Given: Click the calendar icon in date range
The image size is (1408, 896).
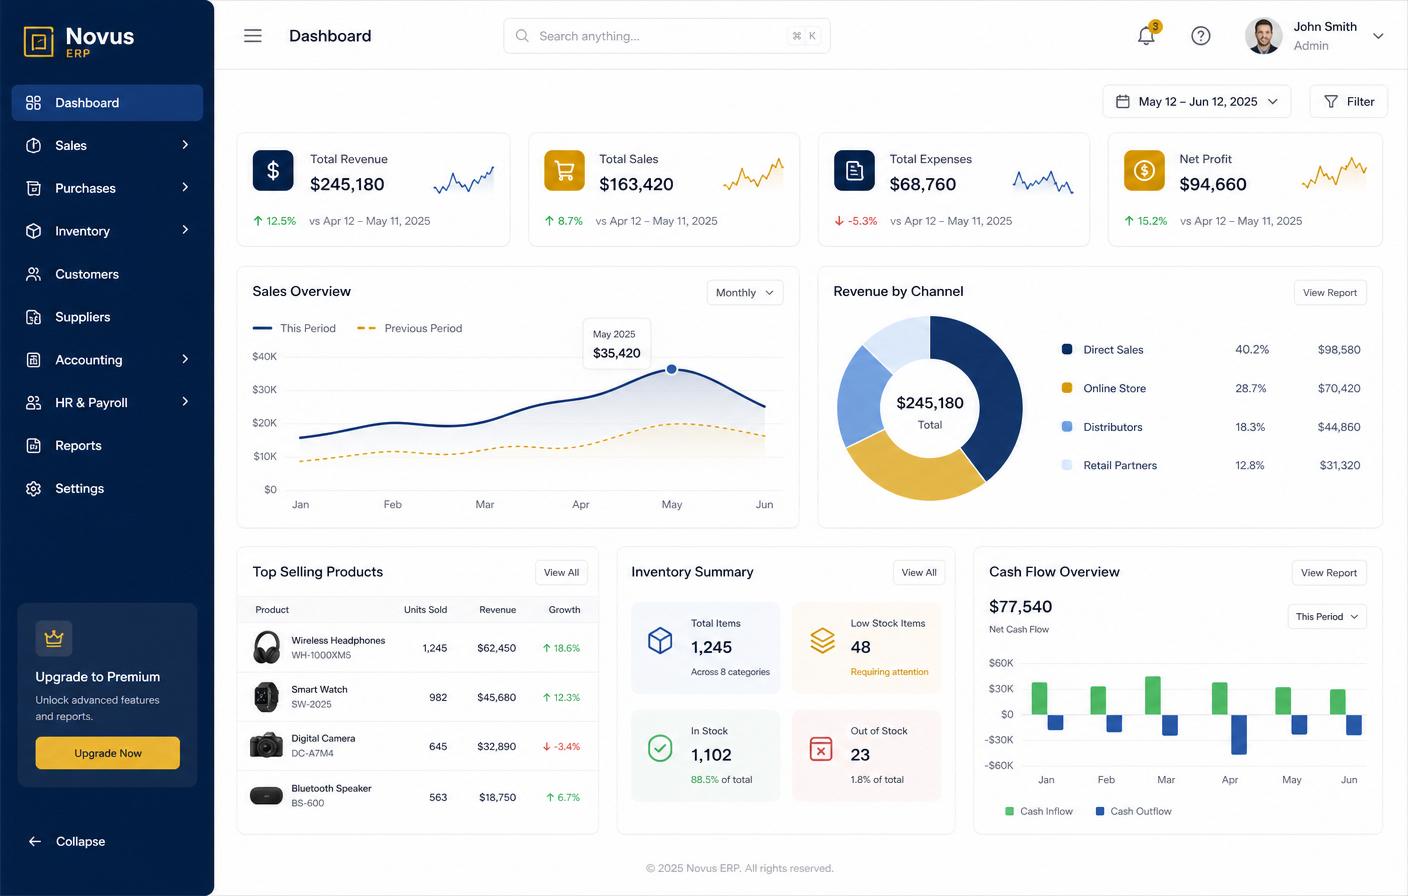Looking at the screenshot, I should click(x=1123, y=102).
